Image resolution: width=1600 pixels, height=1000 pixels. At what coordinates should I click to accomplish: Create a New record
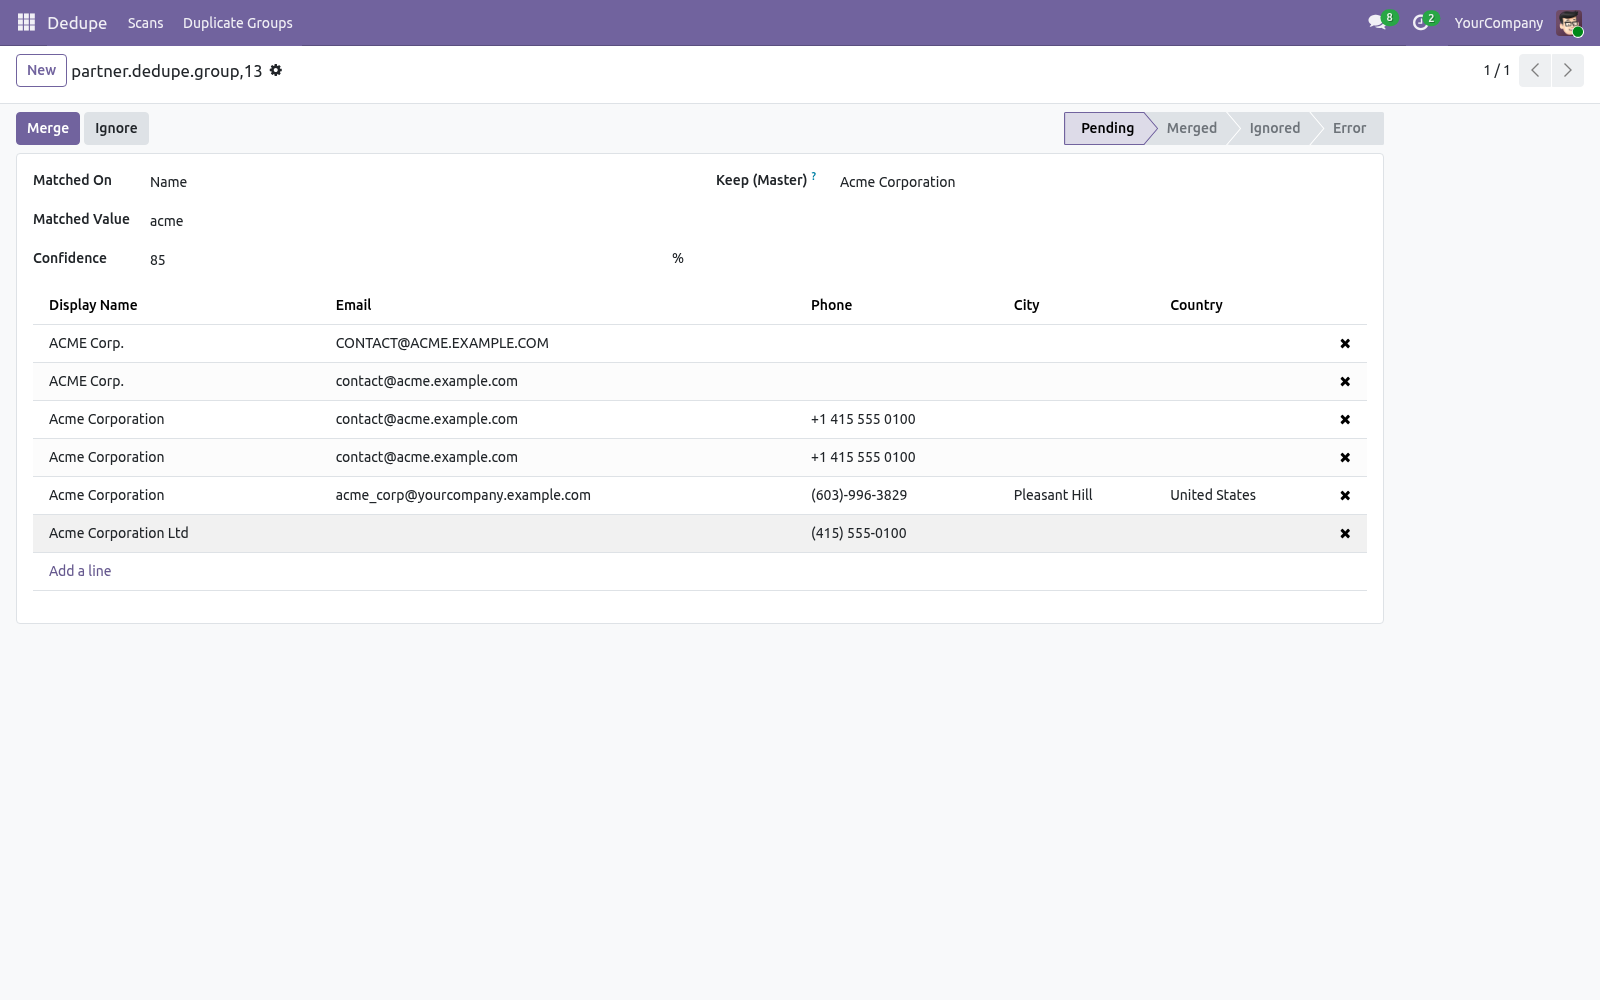pyautogui.click(x=41, y=70)
